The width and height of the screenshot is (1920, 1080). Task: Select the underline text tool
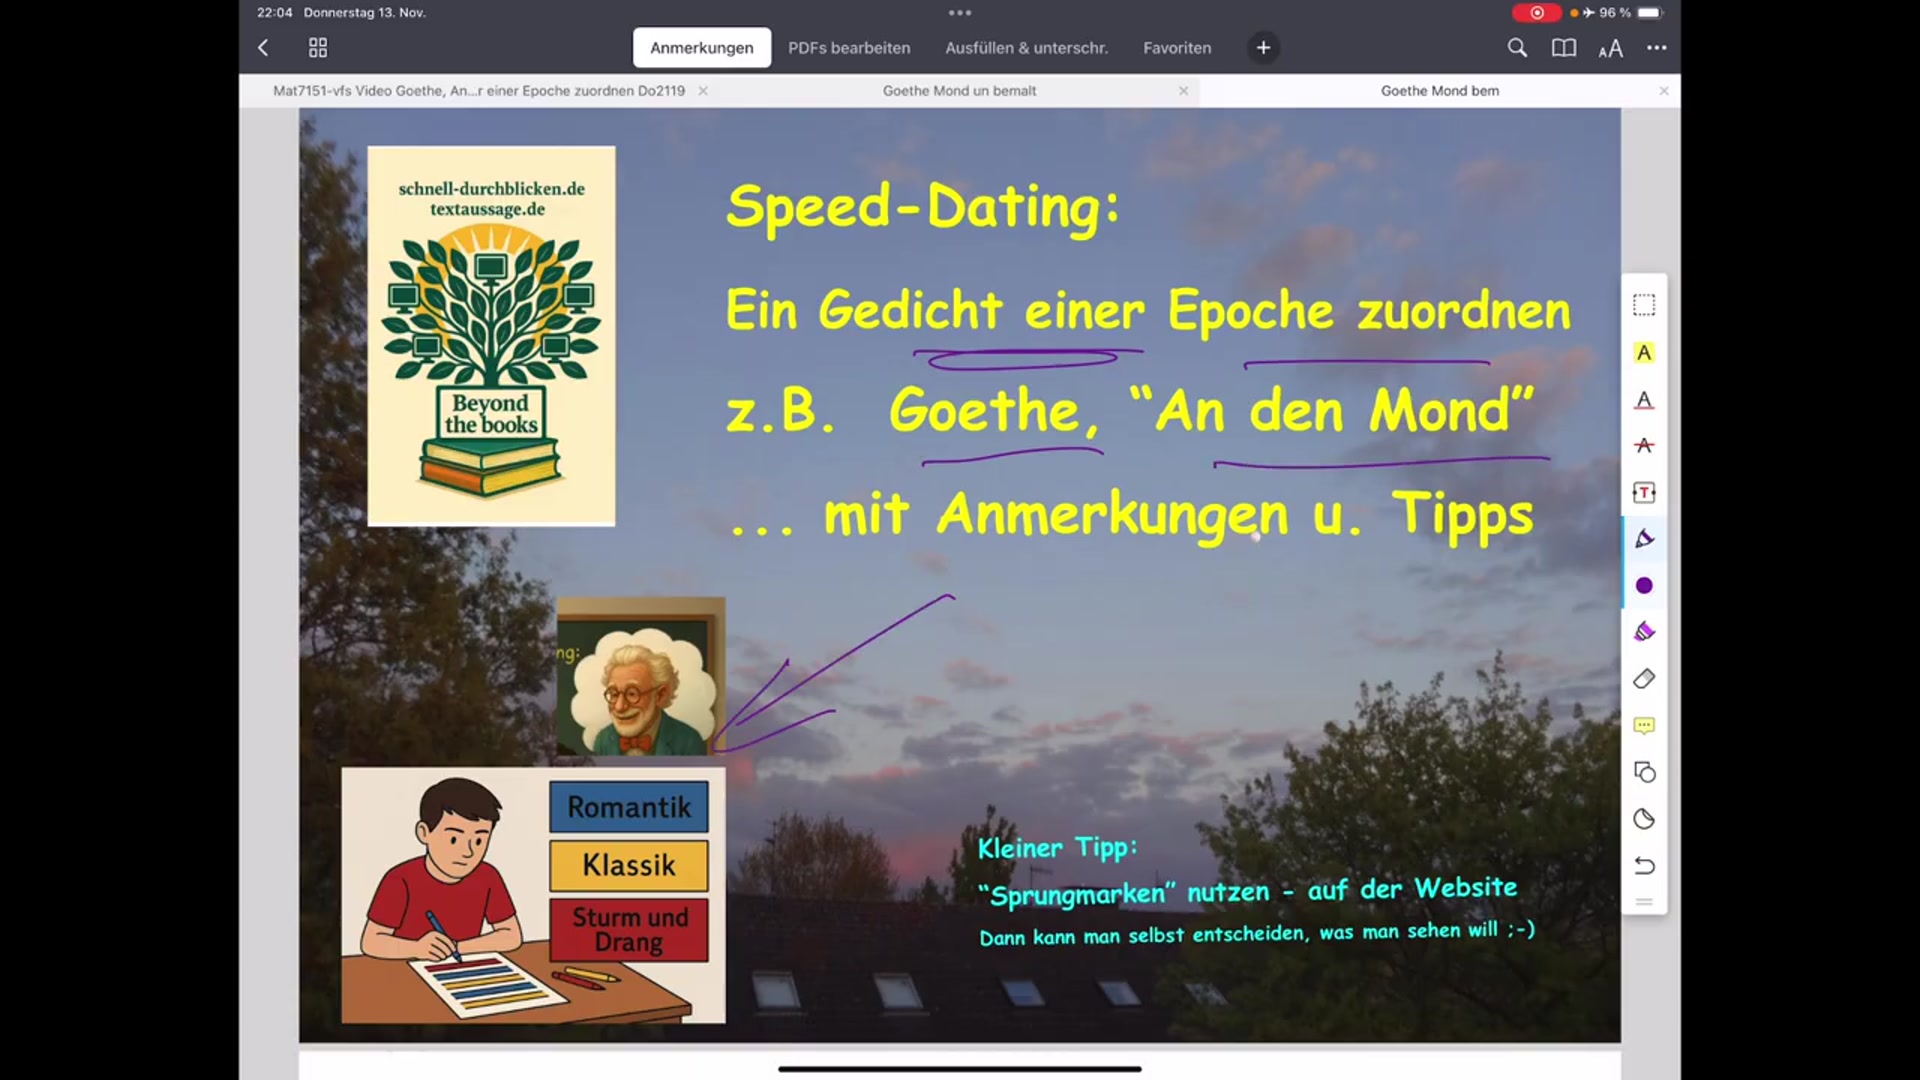tap(1644, 400)
